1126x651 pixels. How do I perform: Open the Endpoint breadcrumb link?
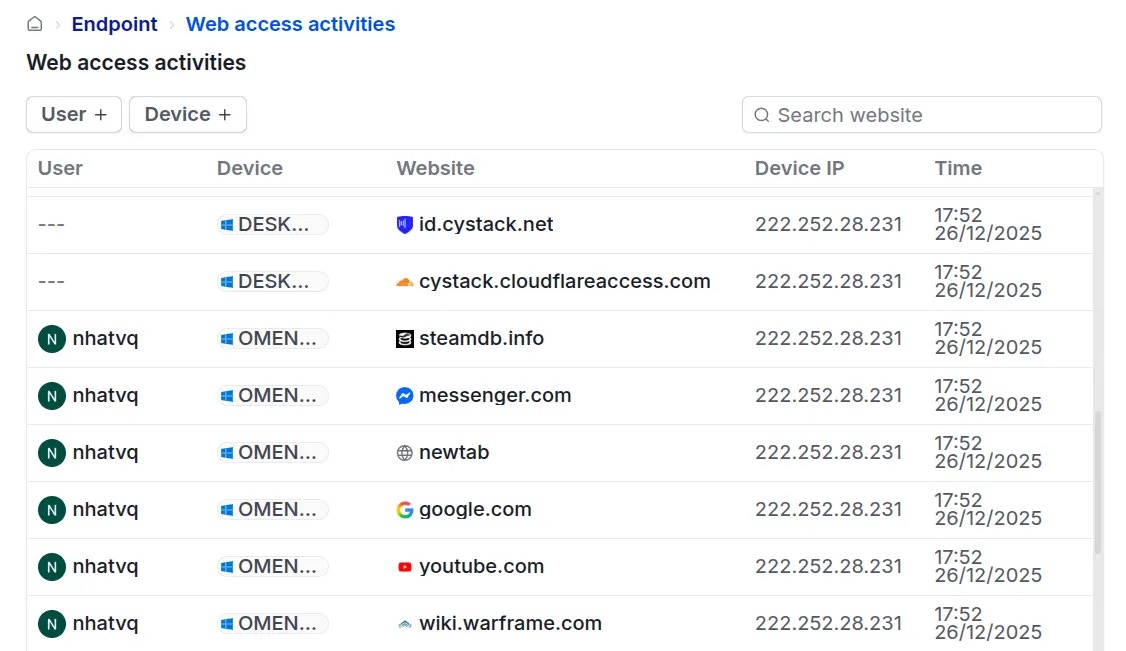tap(114, 24)
